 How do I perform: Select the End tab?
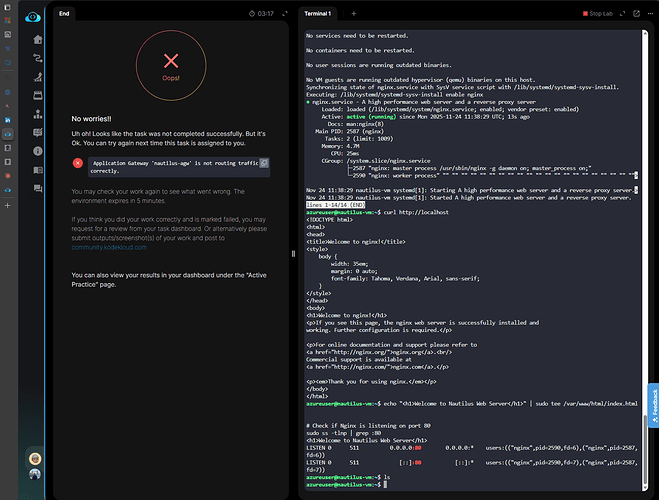pos(65,14)
